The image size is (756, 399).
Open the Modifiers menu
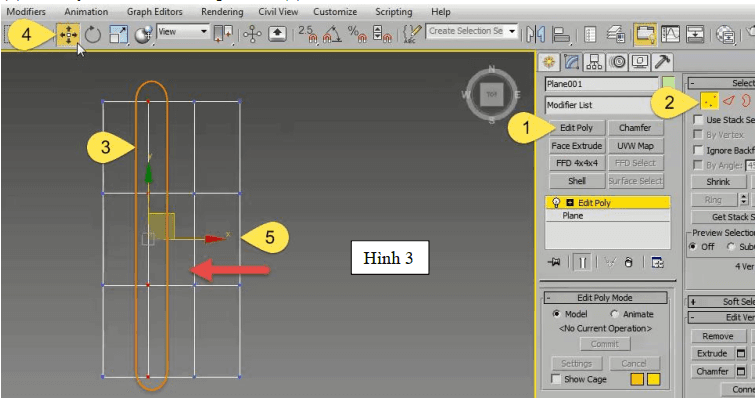click(x=27, y=12)
